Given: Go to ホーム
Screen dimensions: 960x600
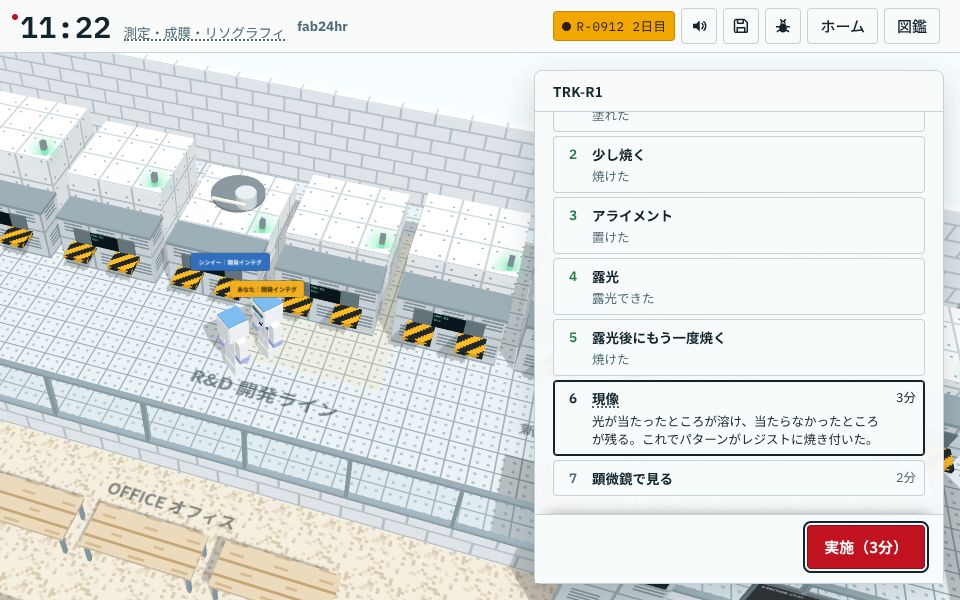Looking at the screenshot, I should [x=842, y=26].
